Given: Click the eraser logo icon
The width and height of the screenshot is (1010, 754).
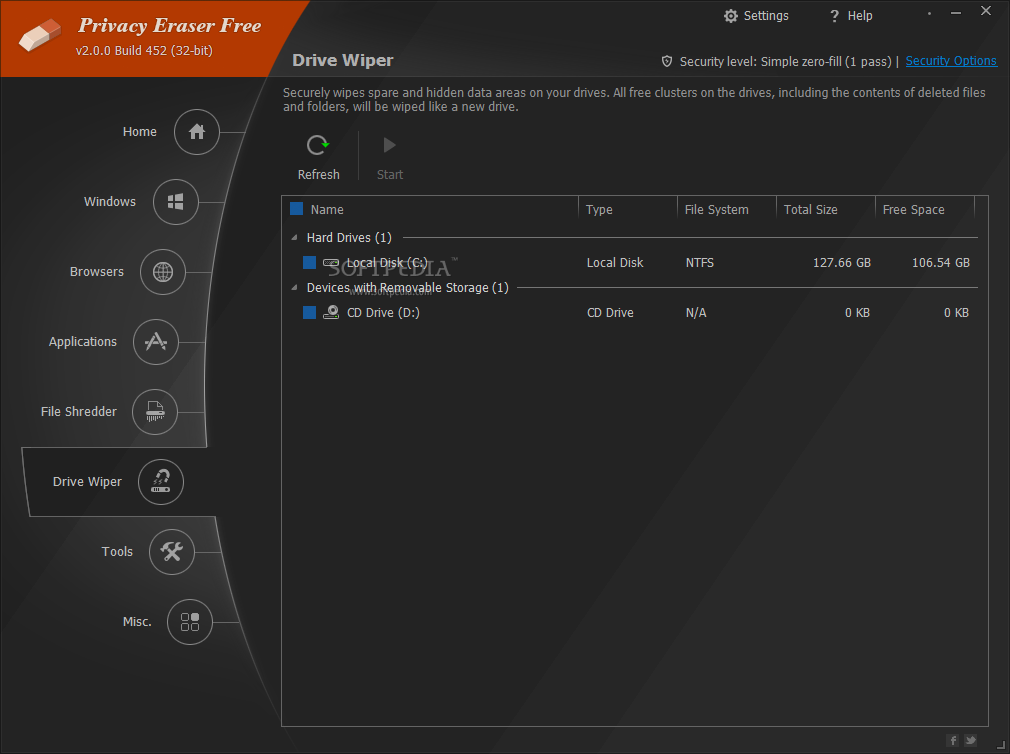Looking at the screenshot, I should pyautogui.click(x=40, y=34).
